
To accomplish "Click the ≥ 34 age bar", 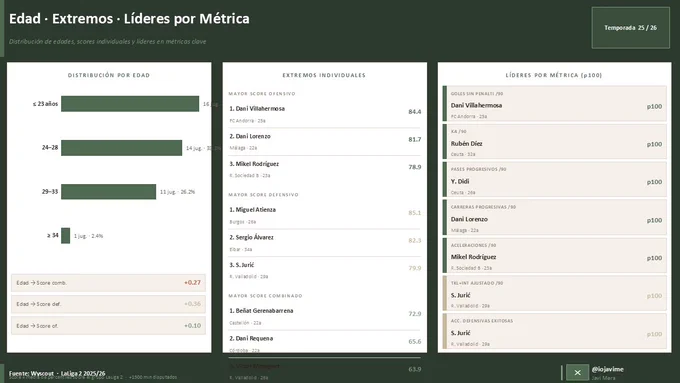I will click(x=65, y=236).
